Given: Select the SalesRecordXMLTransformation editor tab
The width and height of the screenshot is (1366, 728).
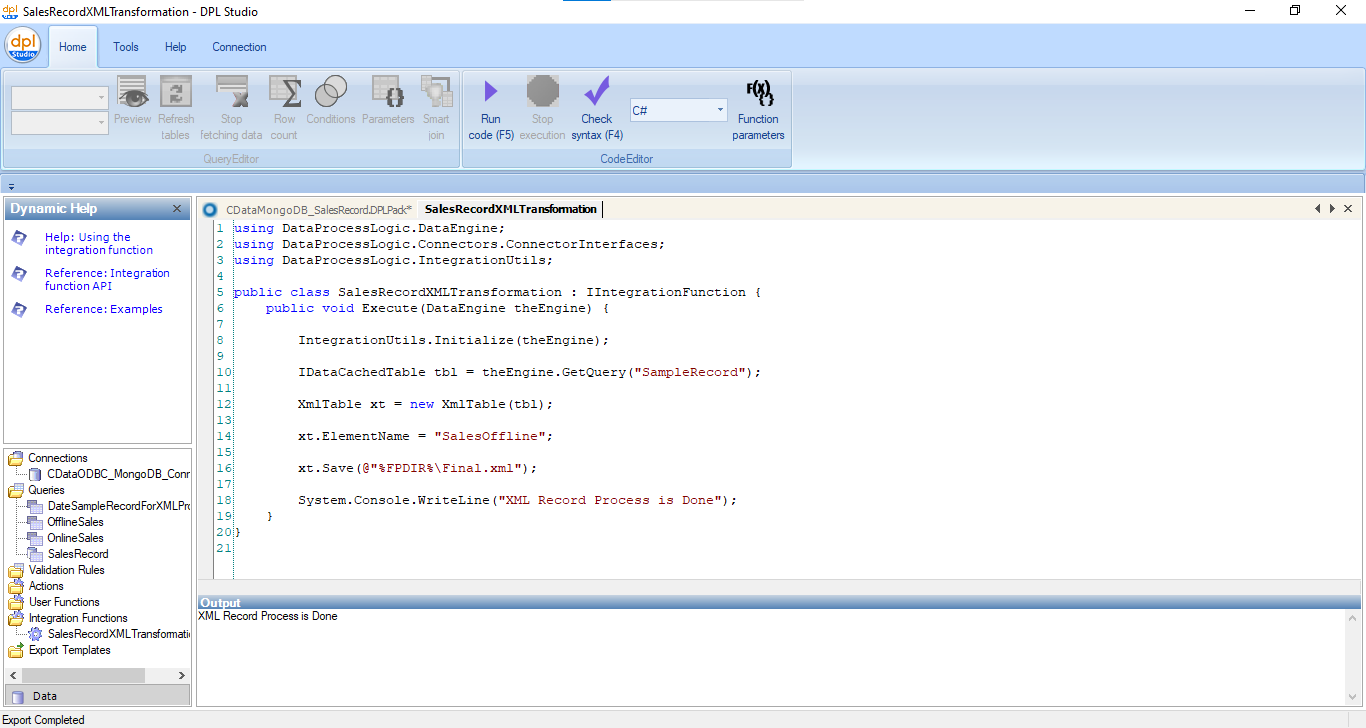Looking at the screenshot, I should tap(510, 209).
